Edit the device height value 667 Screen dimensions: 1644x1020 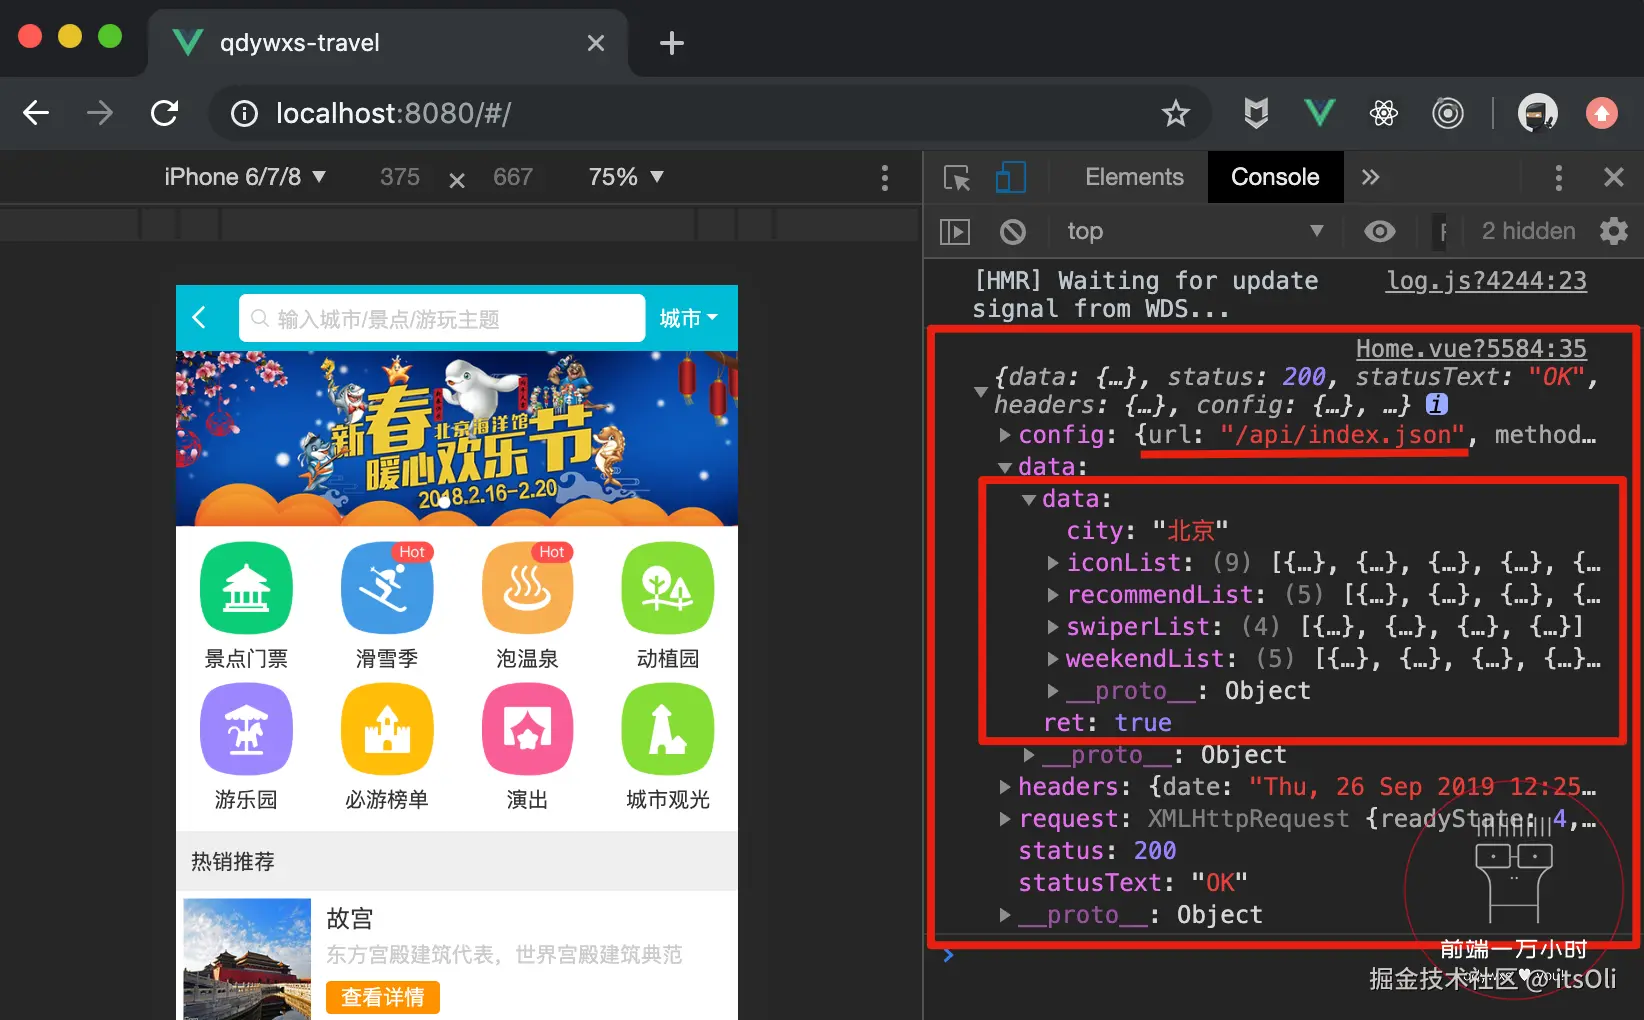click(513, 177)
